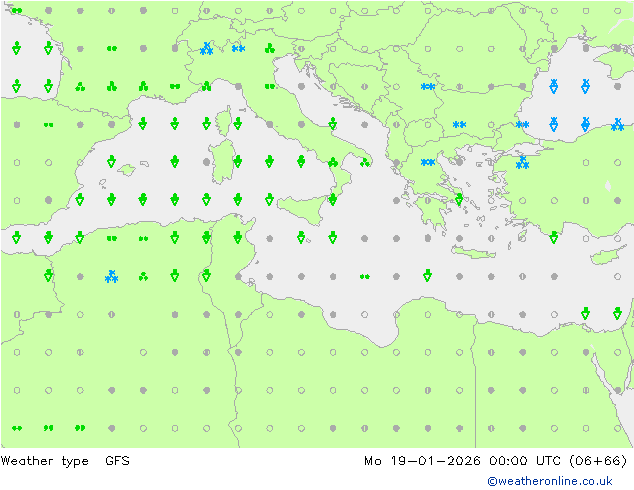The width and height of the screenshot is (634, 490).
Task: Click the 'Mo 19-01-2026 00:00 UTC (06+66)' timestamp
Action: coord(495,461)
